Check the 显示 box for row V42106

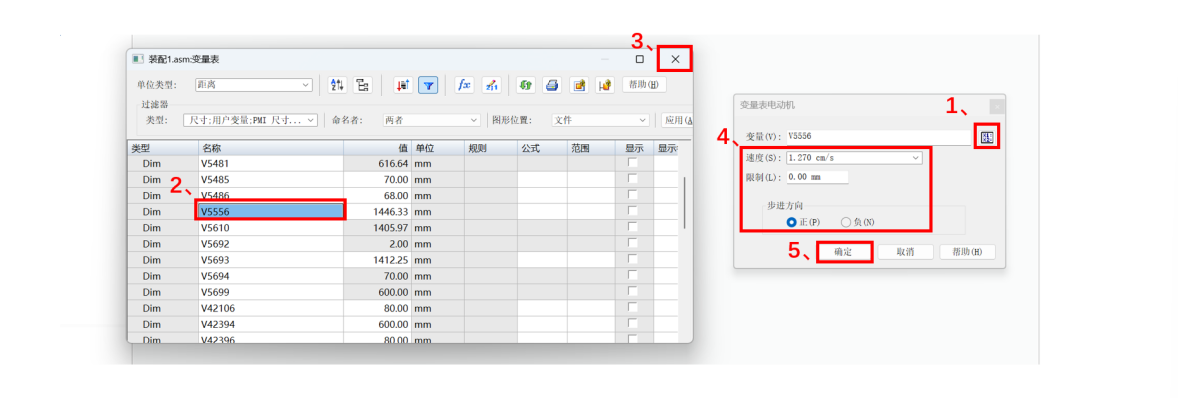(x=633, y=308)
